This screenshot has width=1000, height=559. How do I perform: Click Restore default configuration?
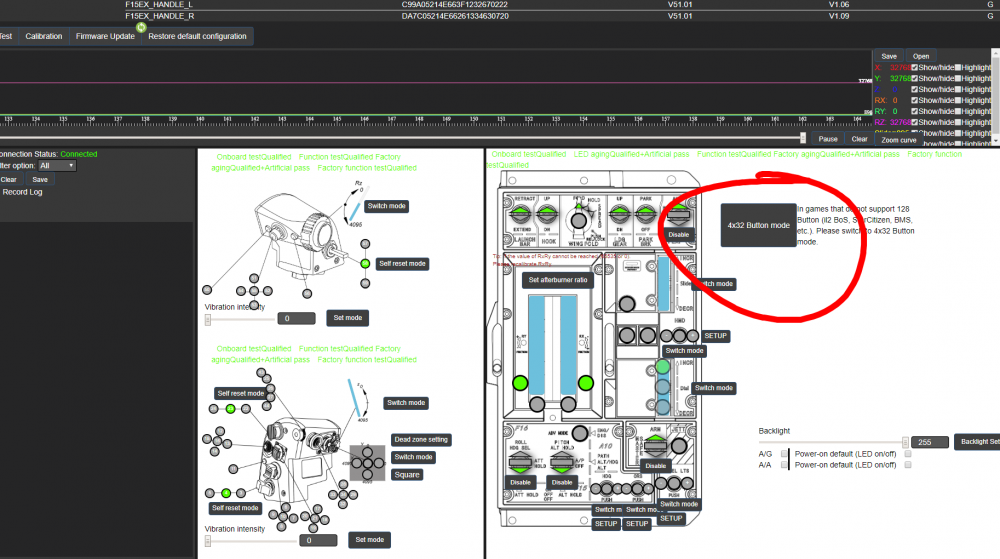tap(197, 36)
